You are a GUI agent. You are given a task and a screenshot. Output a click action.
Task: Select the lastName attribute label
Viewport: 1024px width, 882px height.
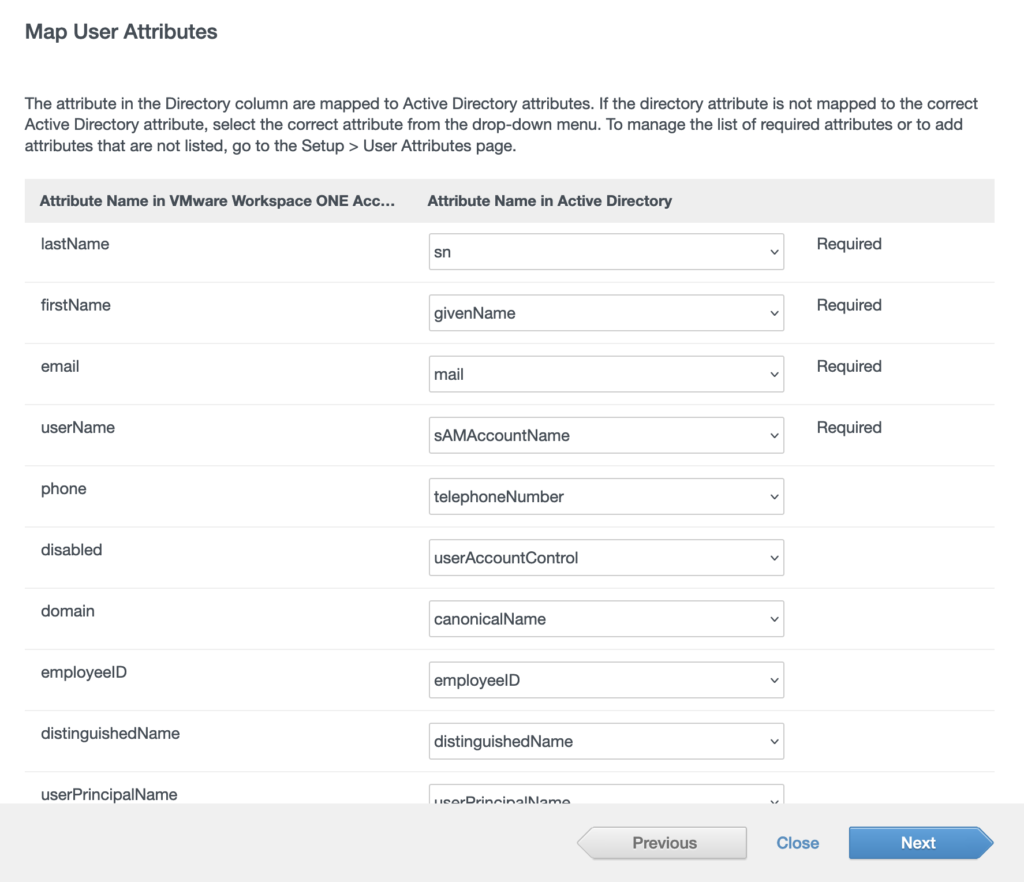[x=75, y=244]
